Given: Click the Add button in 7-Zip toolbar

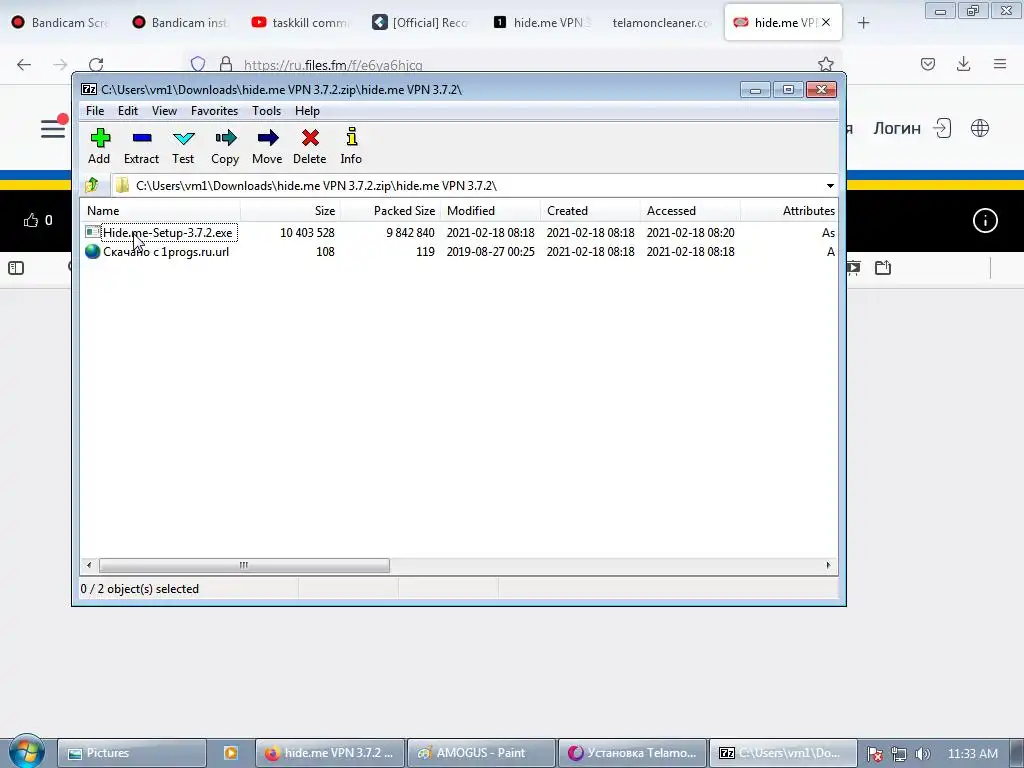Looking at the screenshot, I should [99, 146].
